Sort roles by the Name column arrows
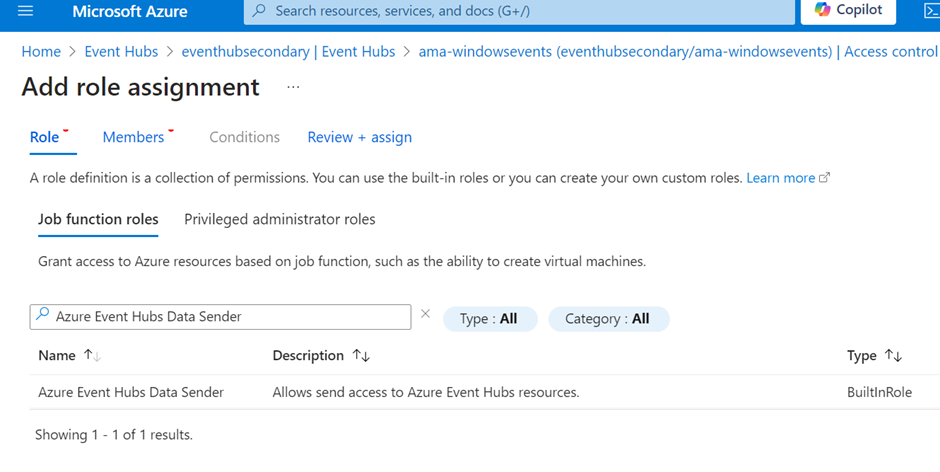Image resolution: width=940 pixels, height=472 pixels. pyautogui.click(x=92, y=355)
